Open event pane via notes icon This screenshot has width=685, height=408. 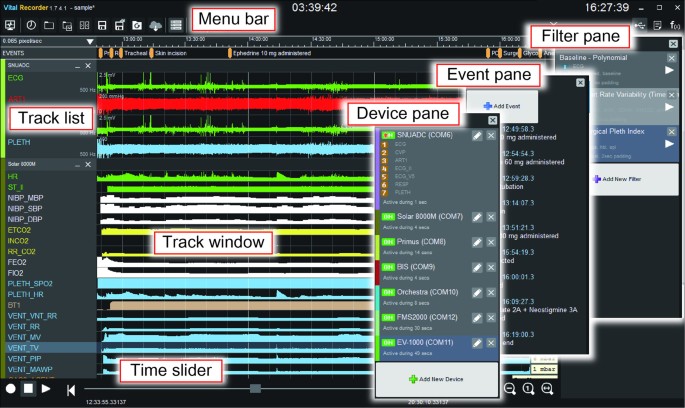click(657, 25)
